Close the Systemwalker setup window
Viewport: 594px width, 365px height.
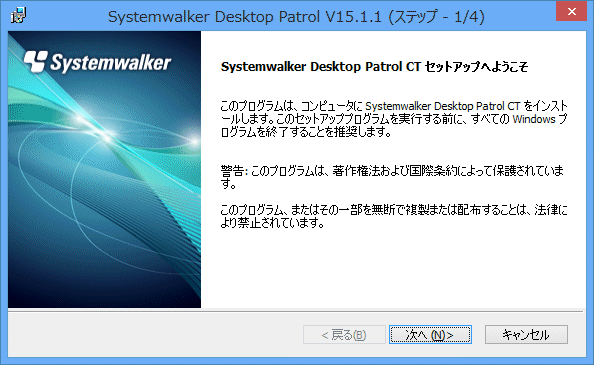[x=572, y=11]
